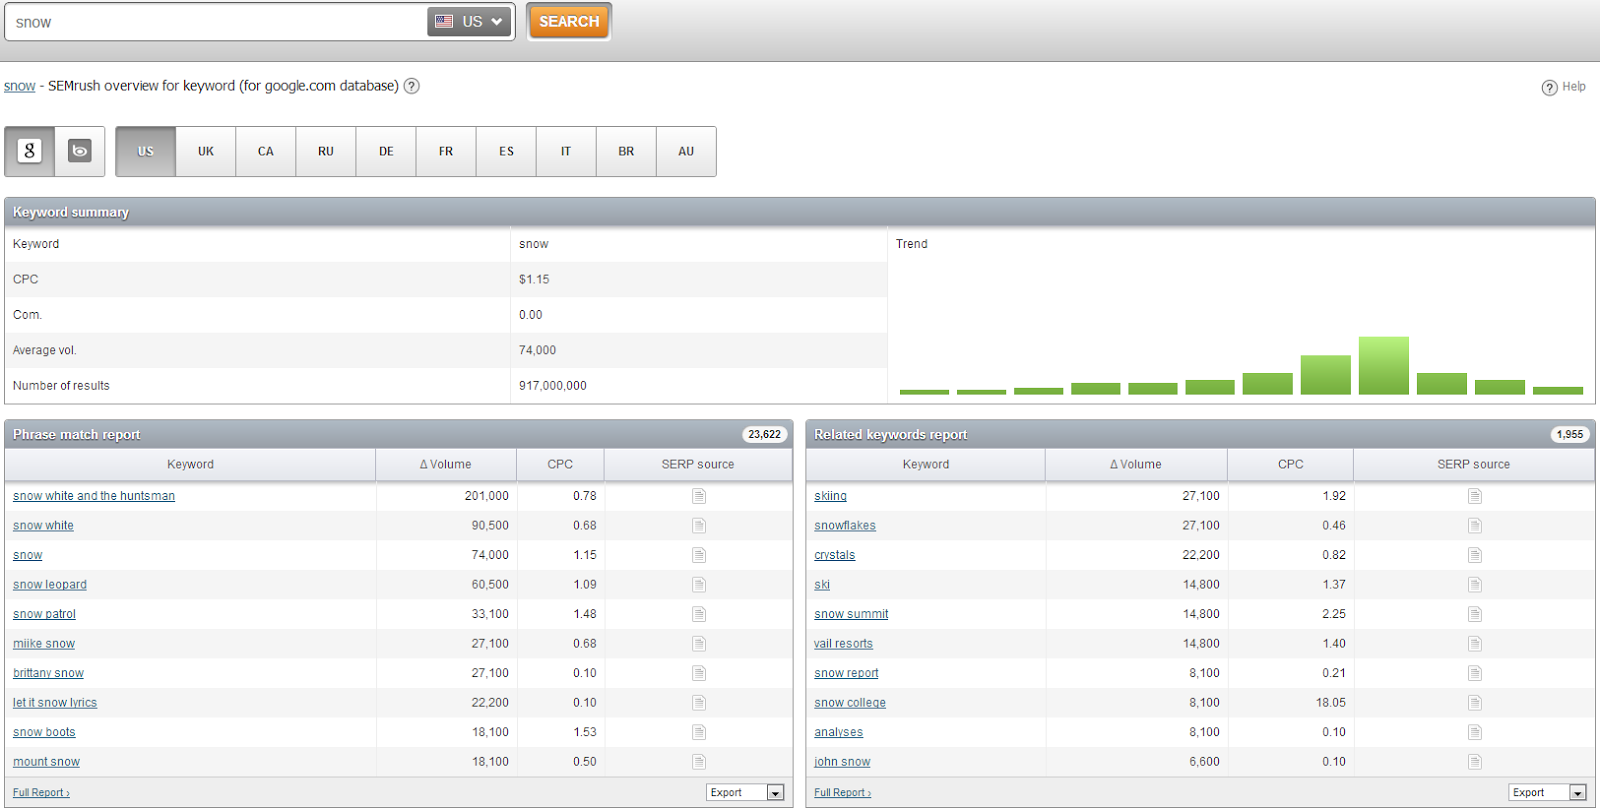View SERP source for snowflakes
The image size is (1600, 809).
click(x=1474, y=525)
